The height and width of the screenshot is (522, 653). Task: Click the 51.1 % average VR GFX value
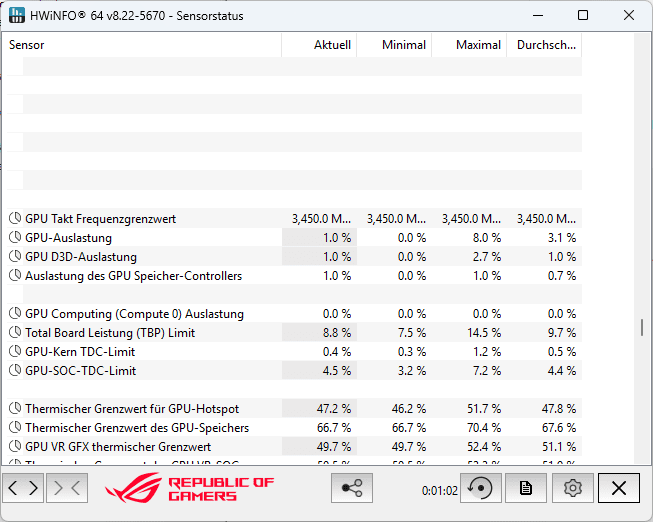click(559, 447)
